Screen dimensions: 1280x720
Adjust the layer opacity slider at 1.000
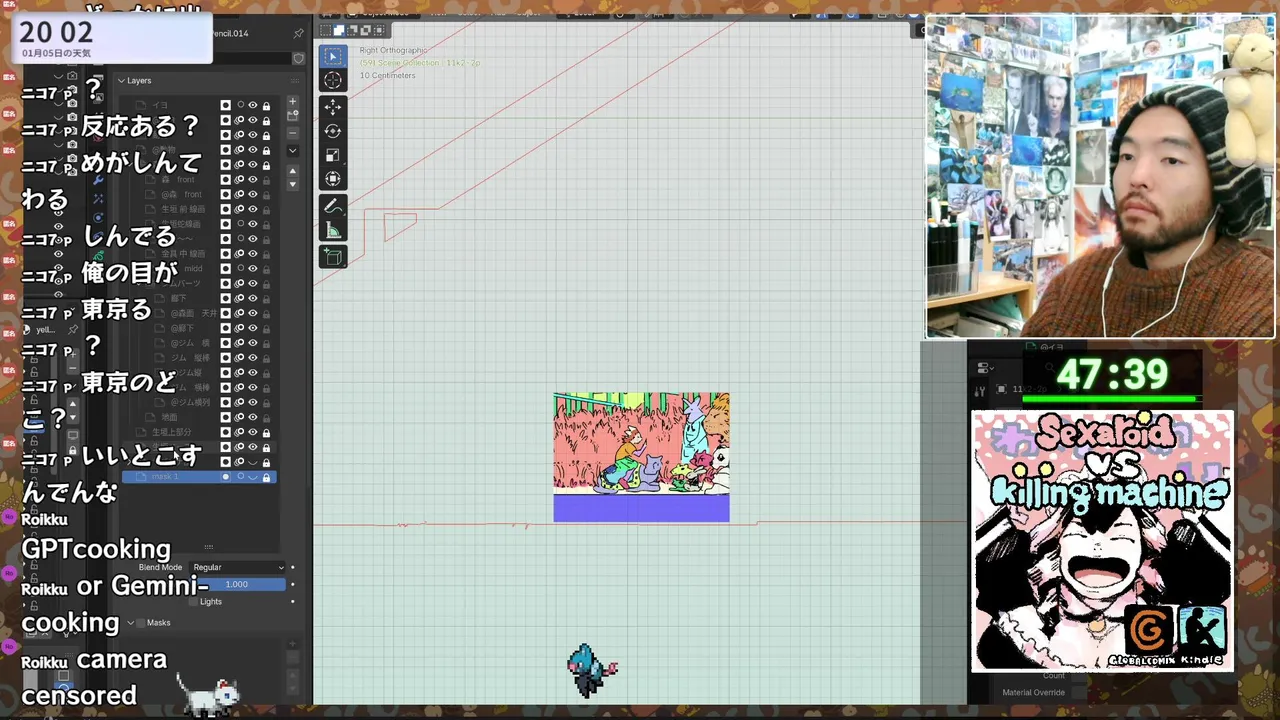[238, 584]
